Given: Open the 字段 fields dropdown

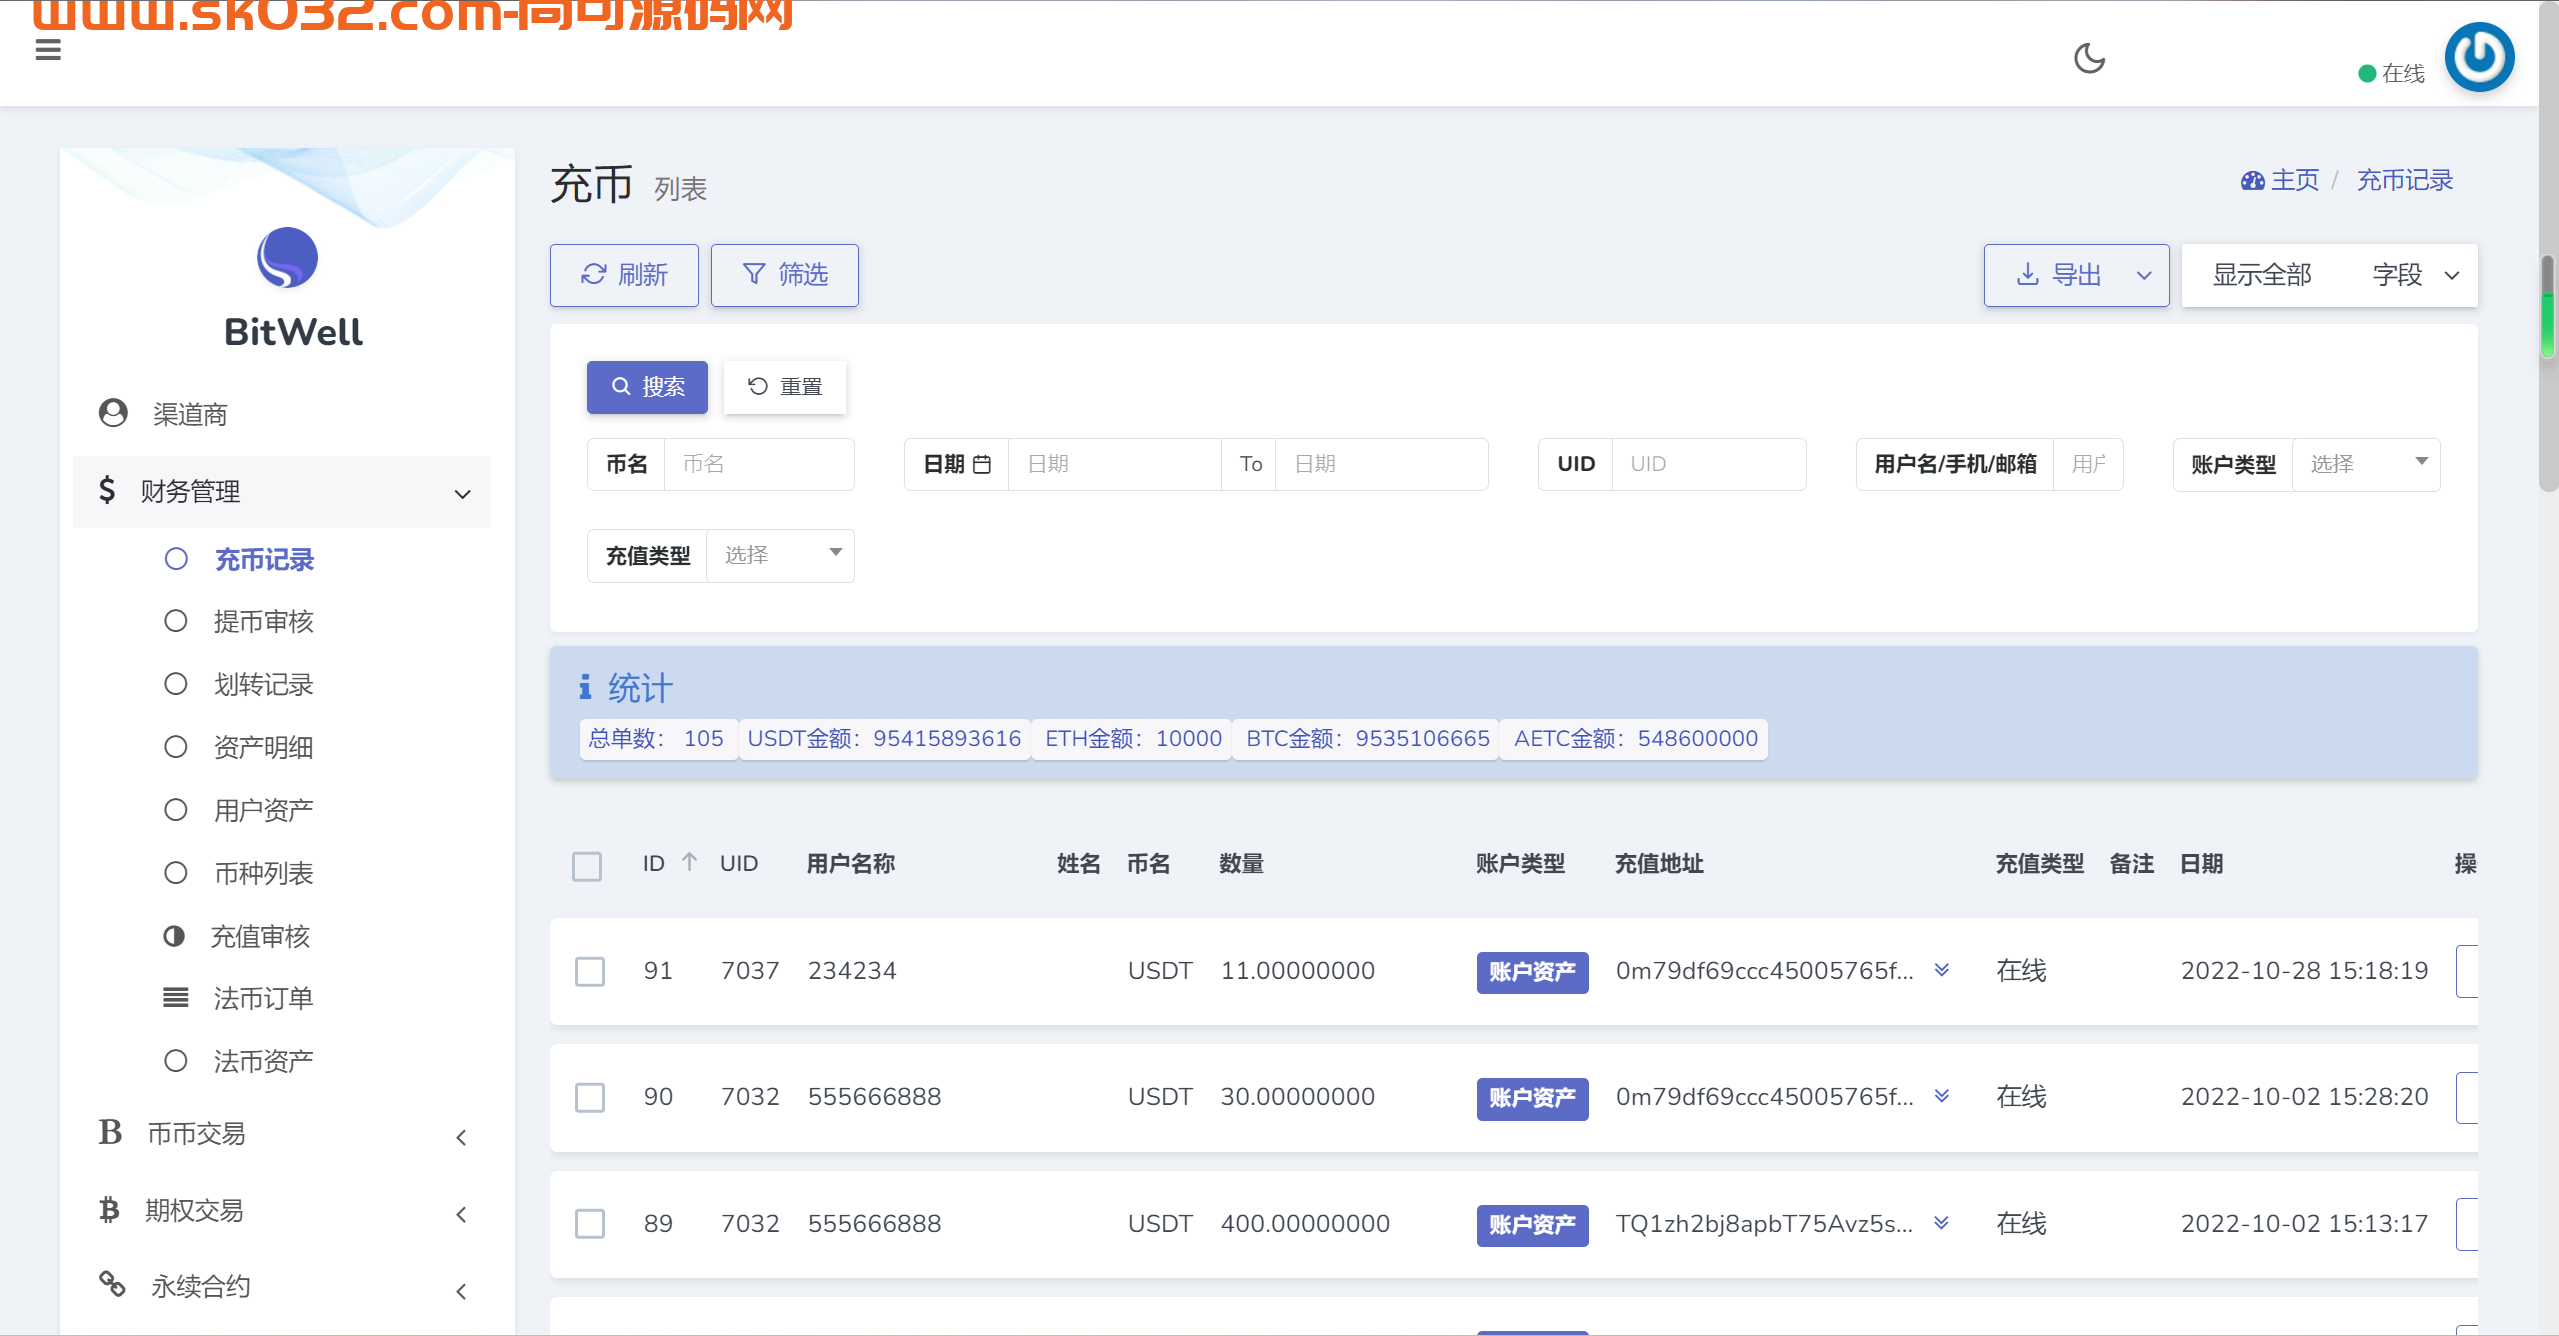Looking at the screenshot, I should click(x=2416, y=275).
